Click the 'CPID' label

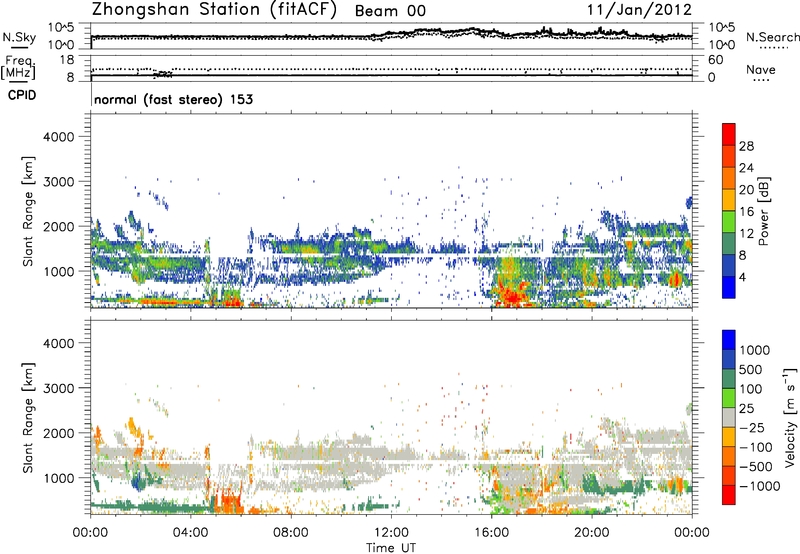pos(22,95)
